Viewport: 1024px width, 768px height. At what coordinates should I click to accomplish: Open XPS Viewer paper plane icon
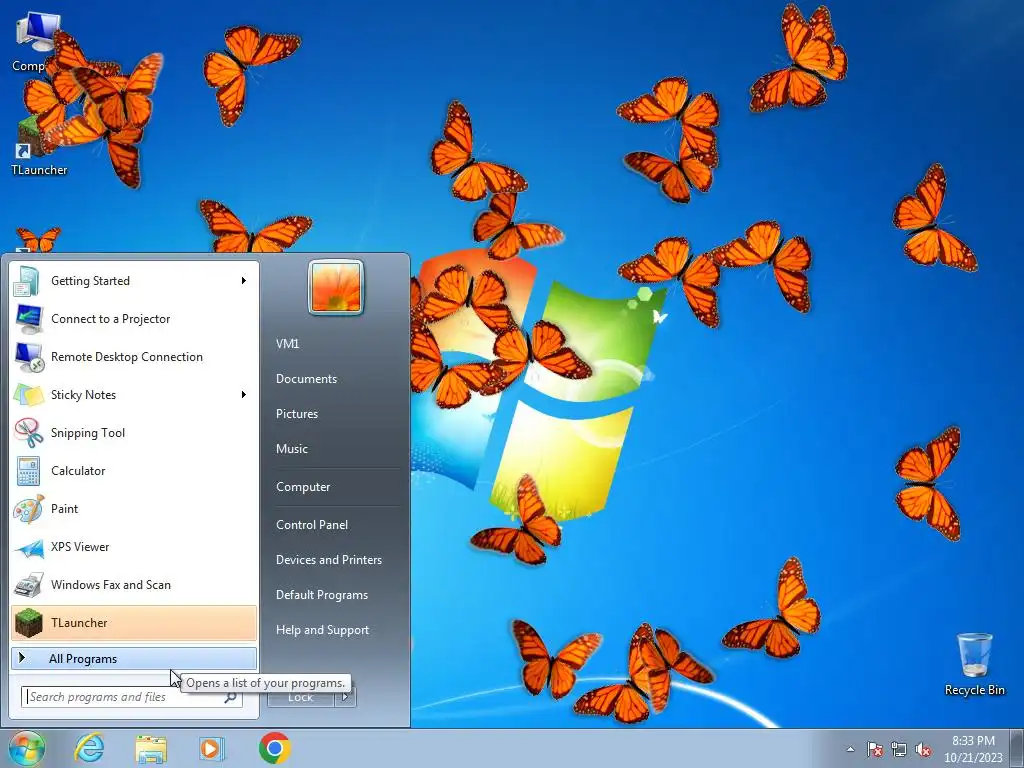point(28,547)
